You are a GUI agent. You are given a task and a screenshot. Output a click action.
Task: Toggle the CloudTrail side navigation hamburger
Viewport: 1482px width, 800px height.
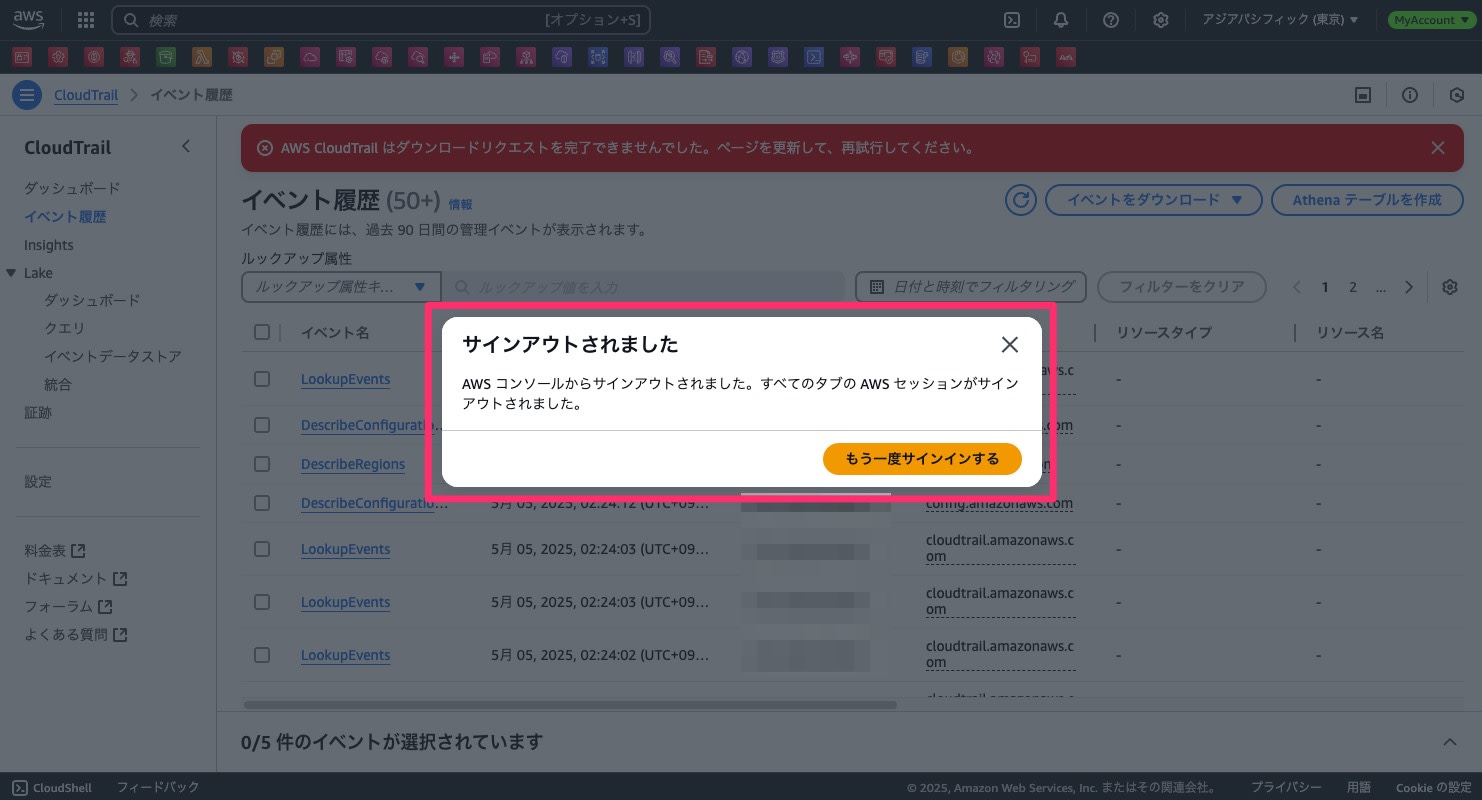(26, 96)
